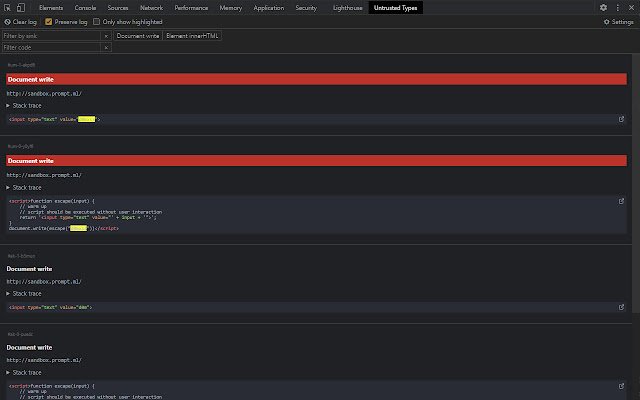Click sandbox.prompt.ml URL in first entry
Viewport: 640px width, 400px height.
pos(44,94)
